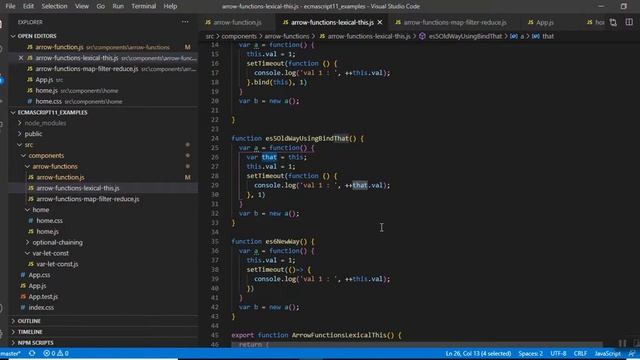Click the components breadcrumb segment
The height and width of the screenshot is (360, 640).
pyautogui.click(x=239, y=36)
